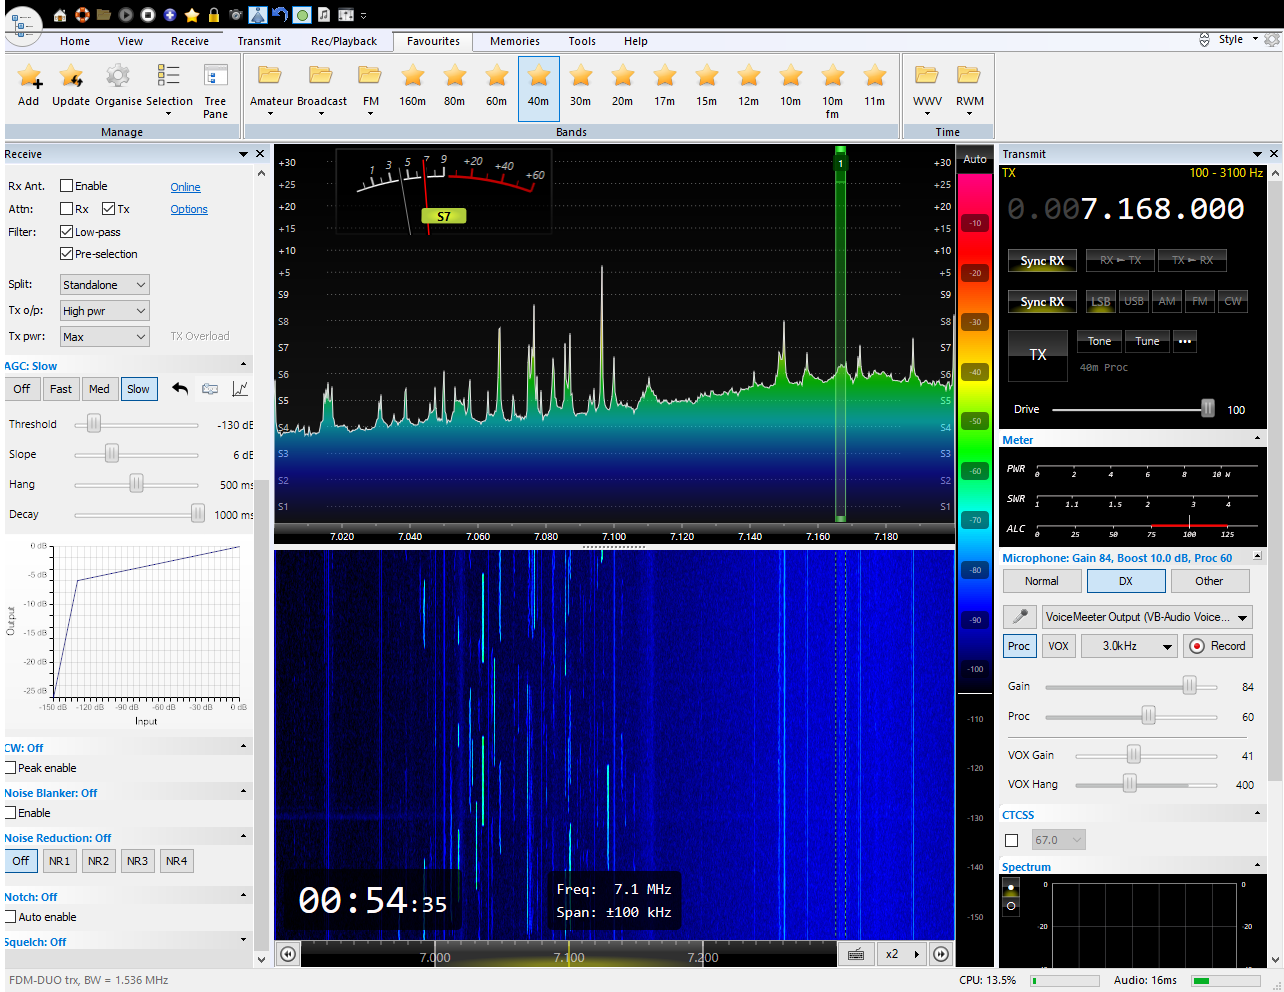The width and height of the screenshot is (1284, 992).
Task: Open the Split Standalone dropdown
Action: pos(105,285)
